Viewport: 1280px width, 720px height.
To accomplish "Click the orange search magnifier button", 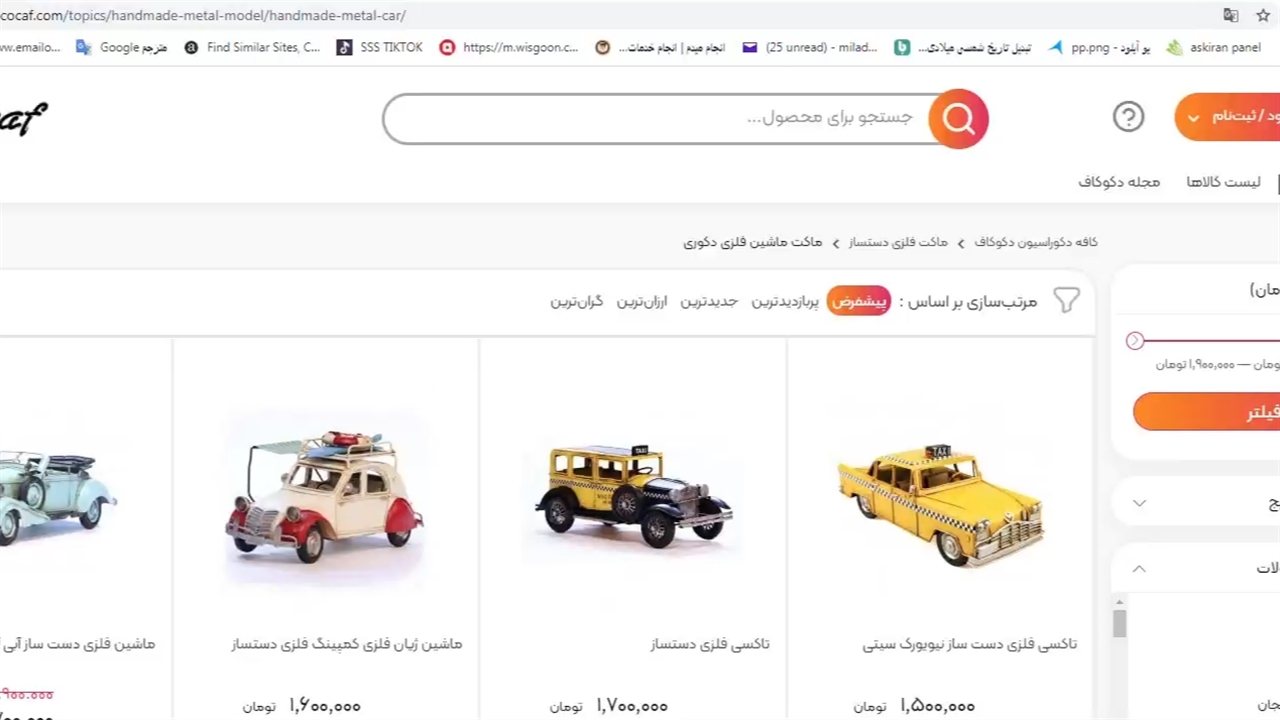I will (958, 119).
